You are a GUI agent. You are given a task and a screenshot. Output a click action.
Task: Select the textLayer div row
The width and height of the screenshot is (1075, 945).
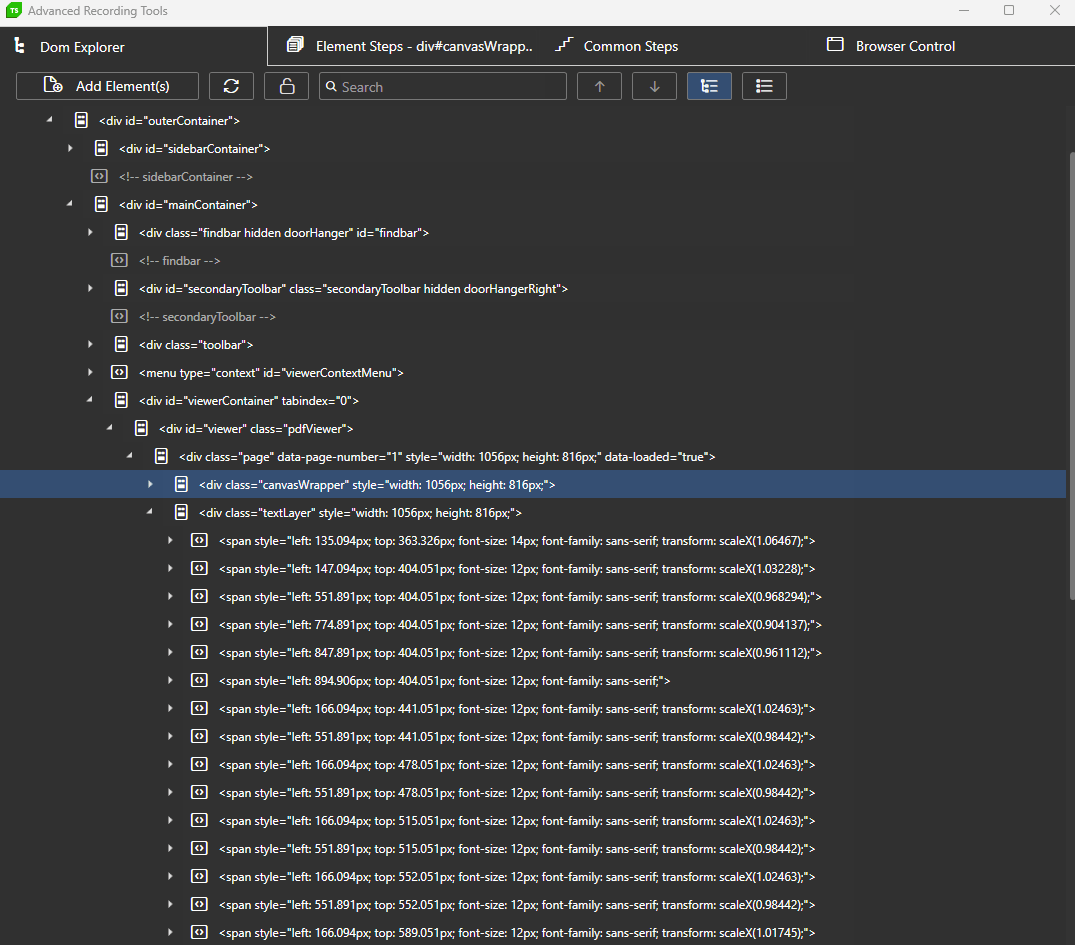[533, 512]
